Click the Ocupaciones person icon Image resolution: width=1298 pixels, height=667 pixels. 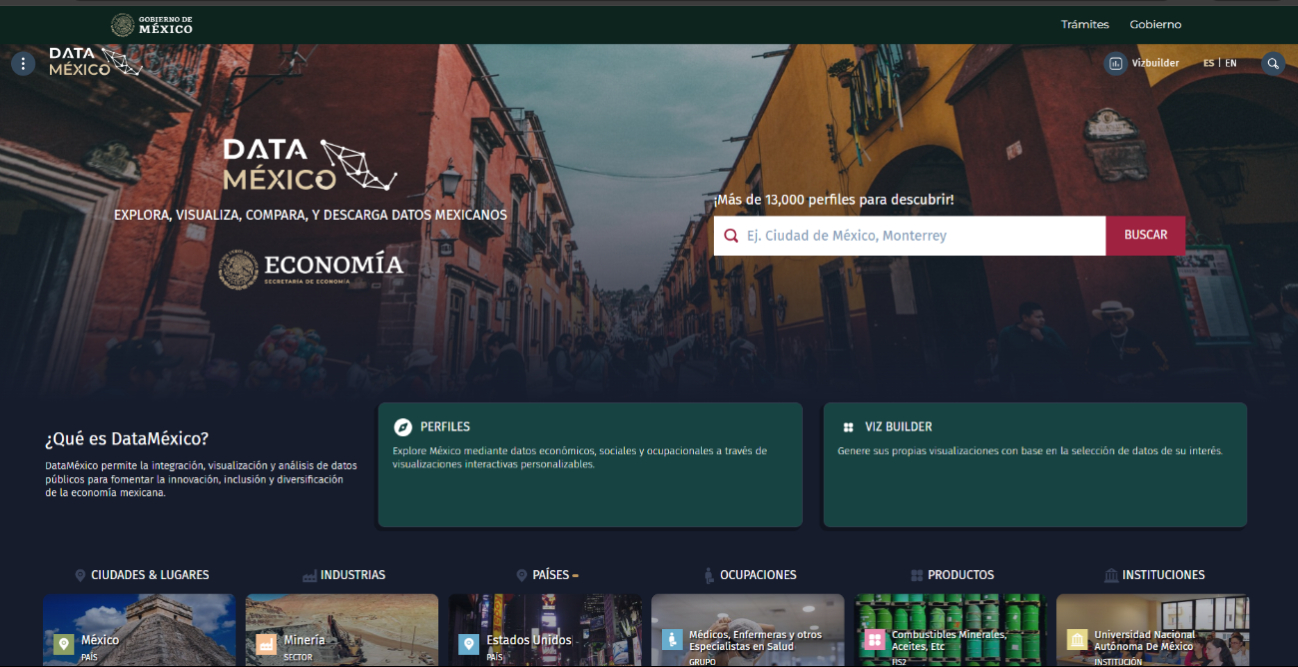pos(709,575)
